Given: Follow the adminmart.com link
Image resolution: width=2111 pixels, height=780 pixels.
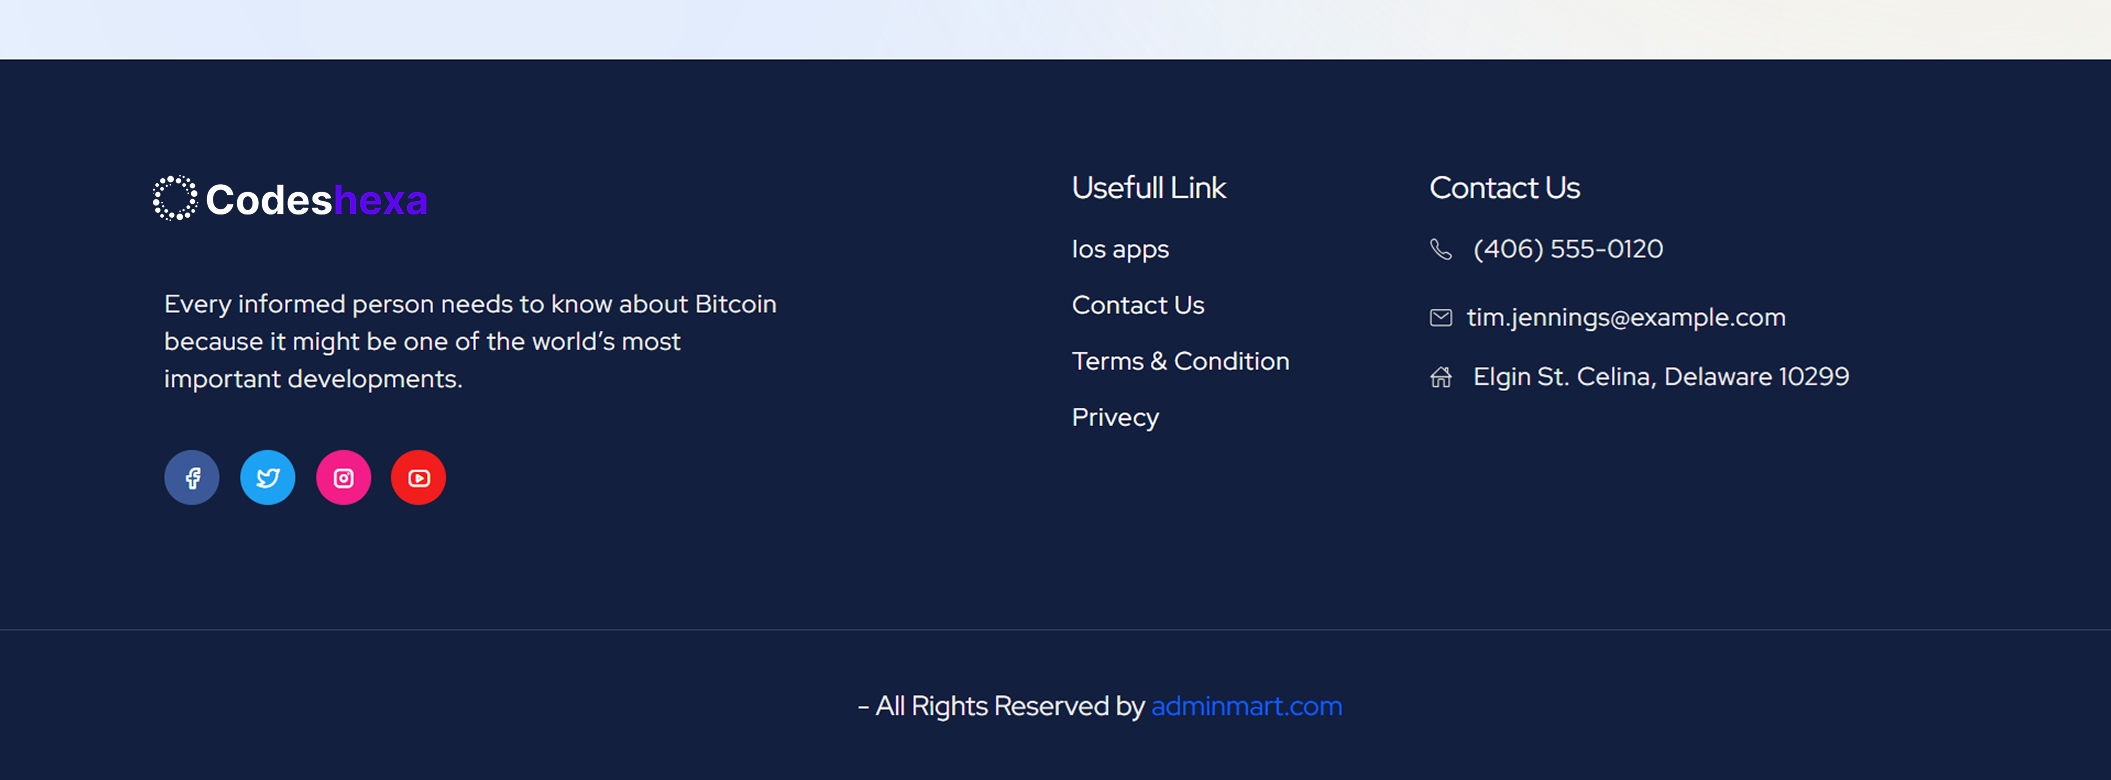Looking at the screenshot, I should (1246, 706).
